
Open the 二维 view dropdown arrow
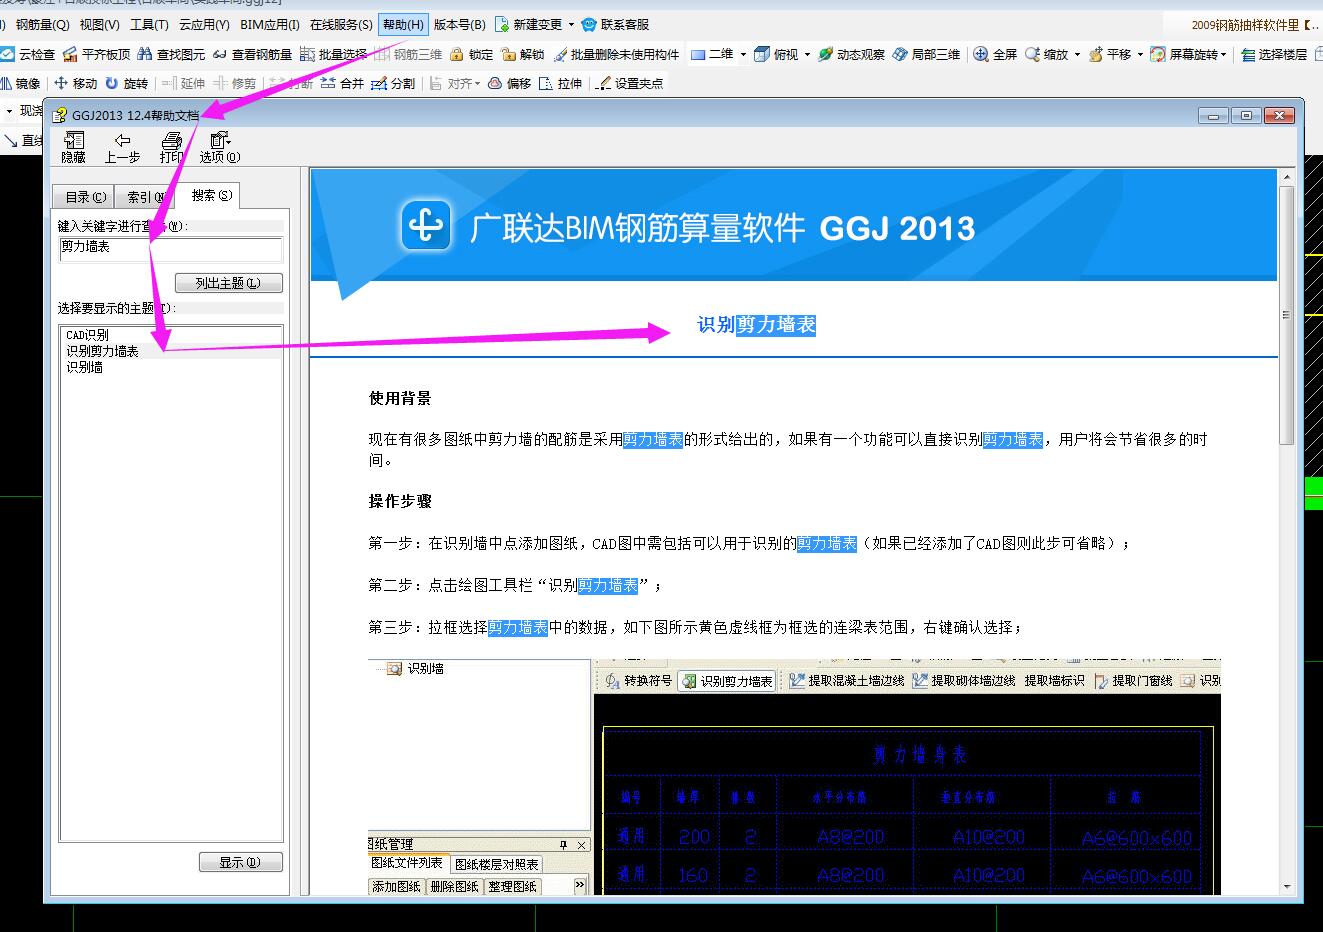(742, 55)
